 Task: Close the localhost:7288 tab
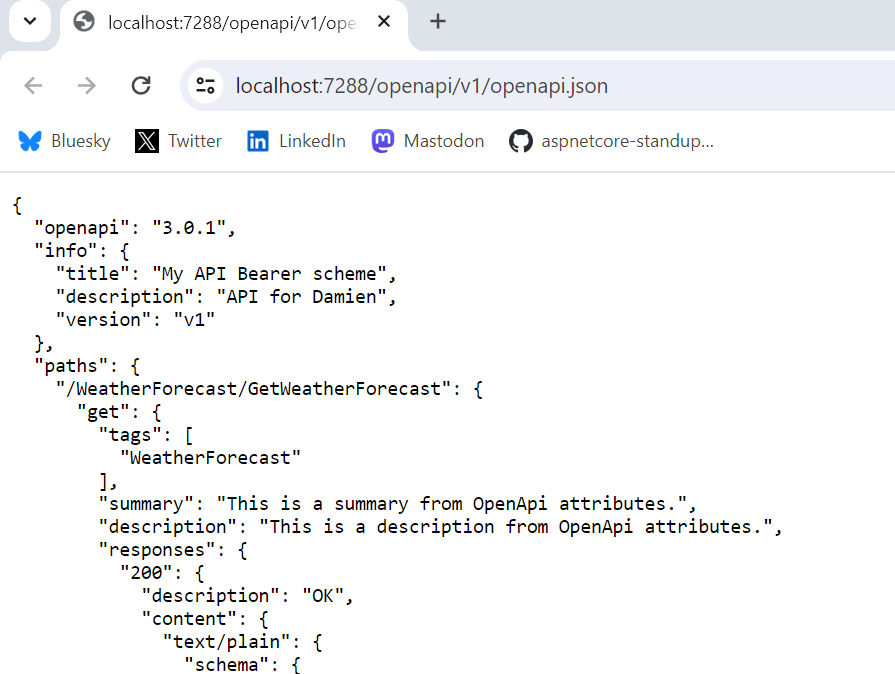click(x=385, y=22)
